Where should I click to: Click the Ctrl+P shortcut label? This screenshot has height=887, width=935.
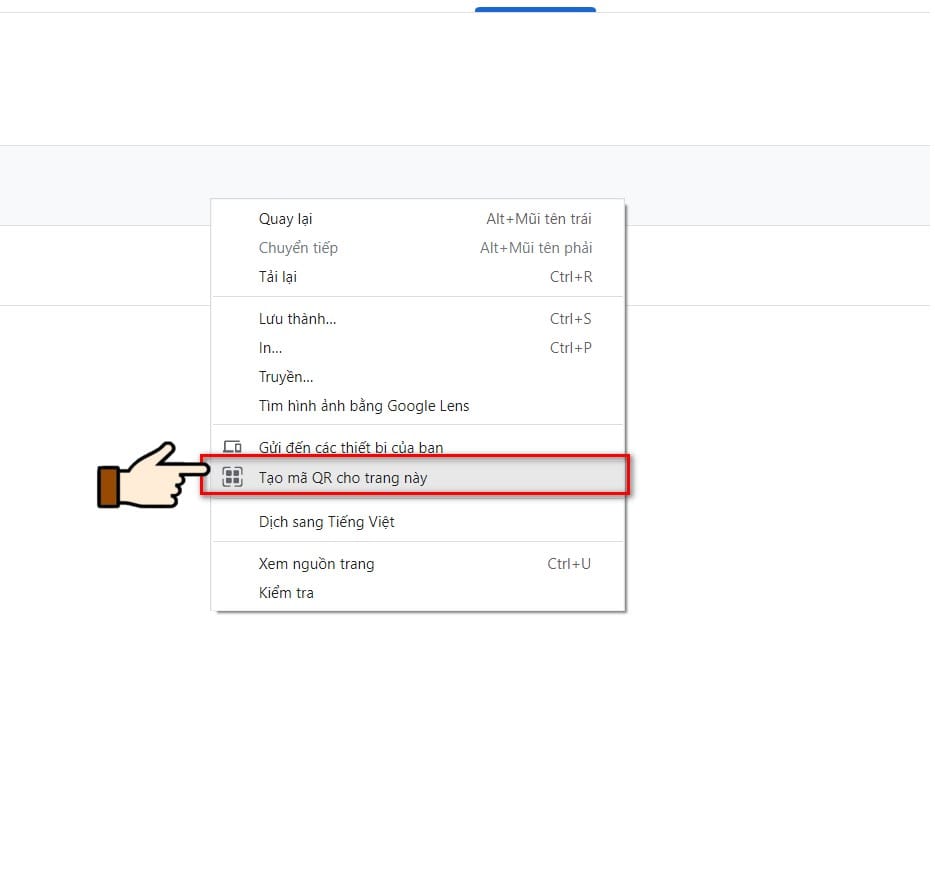571,348
